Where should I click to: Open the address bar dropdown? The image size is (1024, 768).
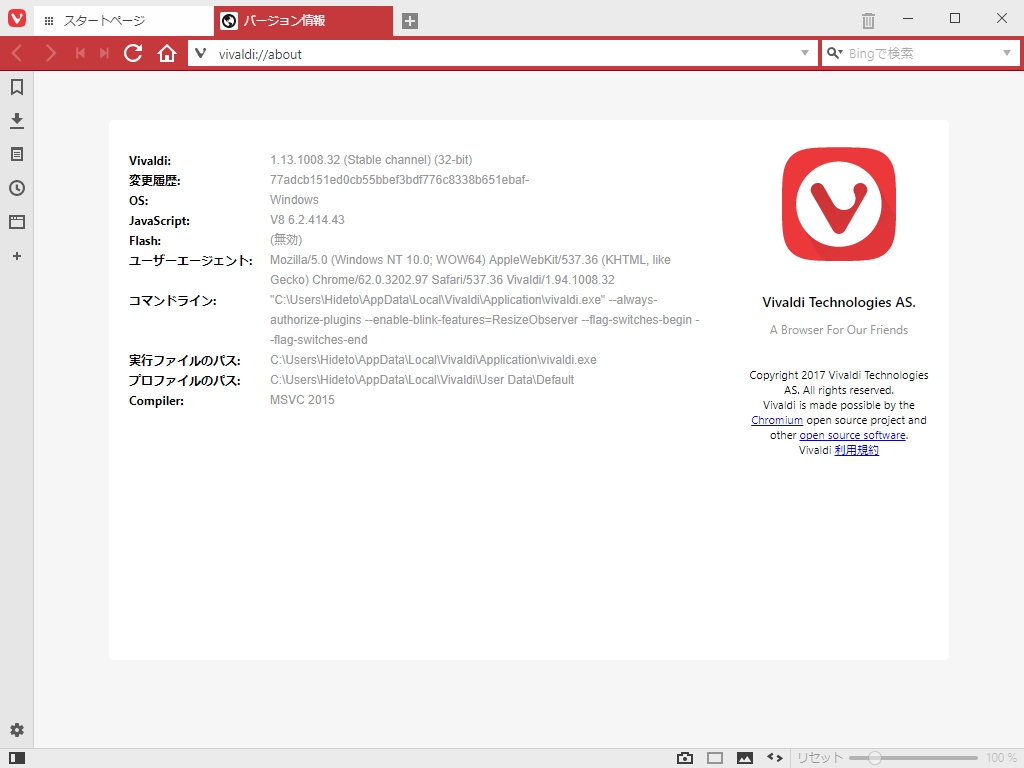tap(805, 53)
